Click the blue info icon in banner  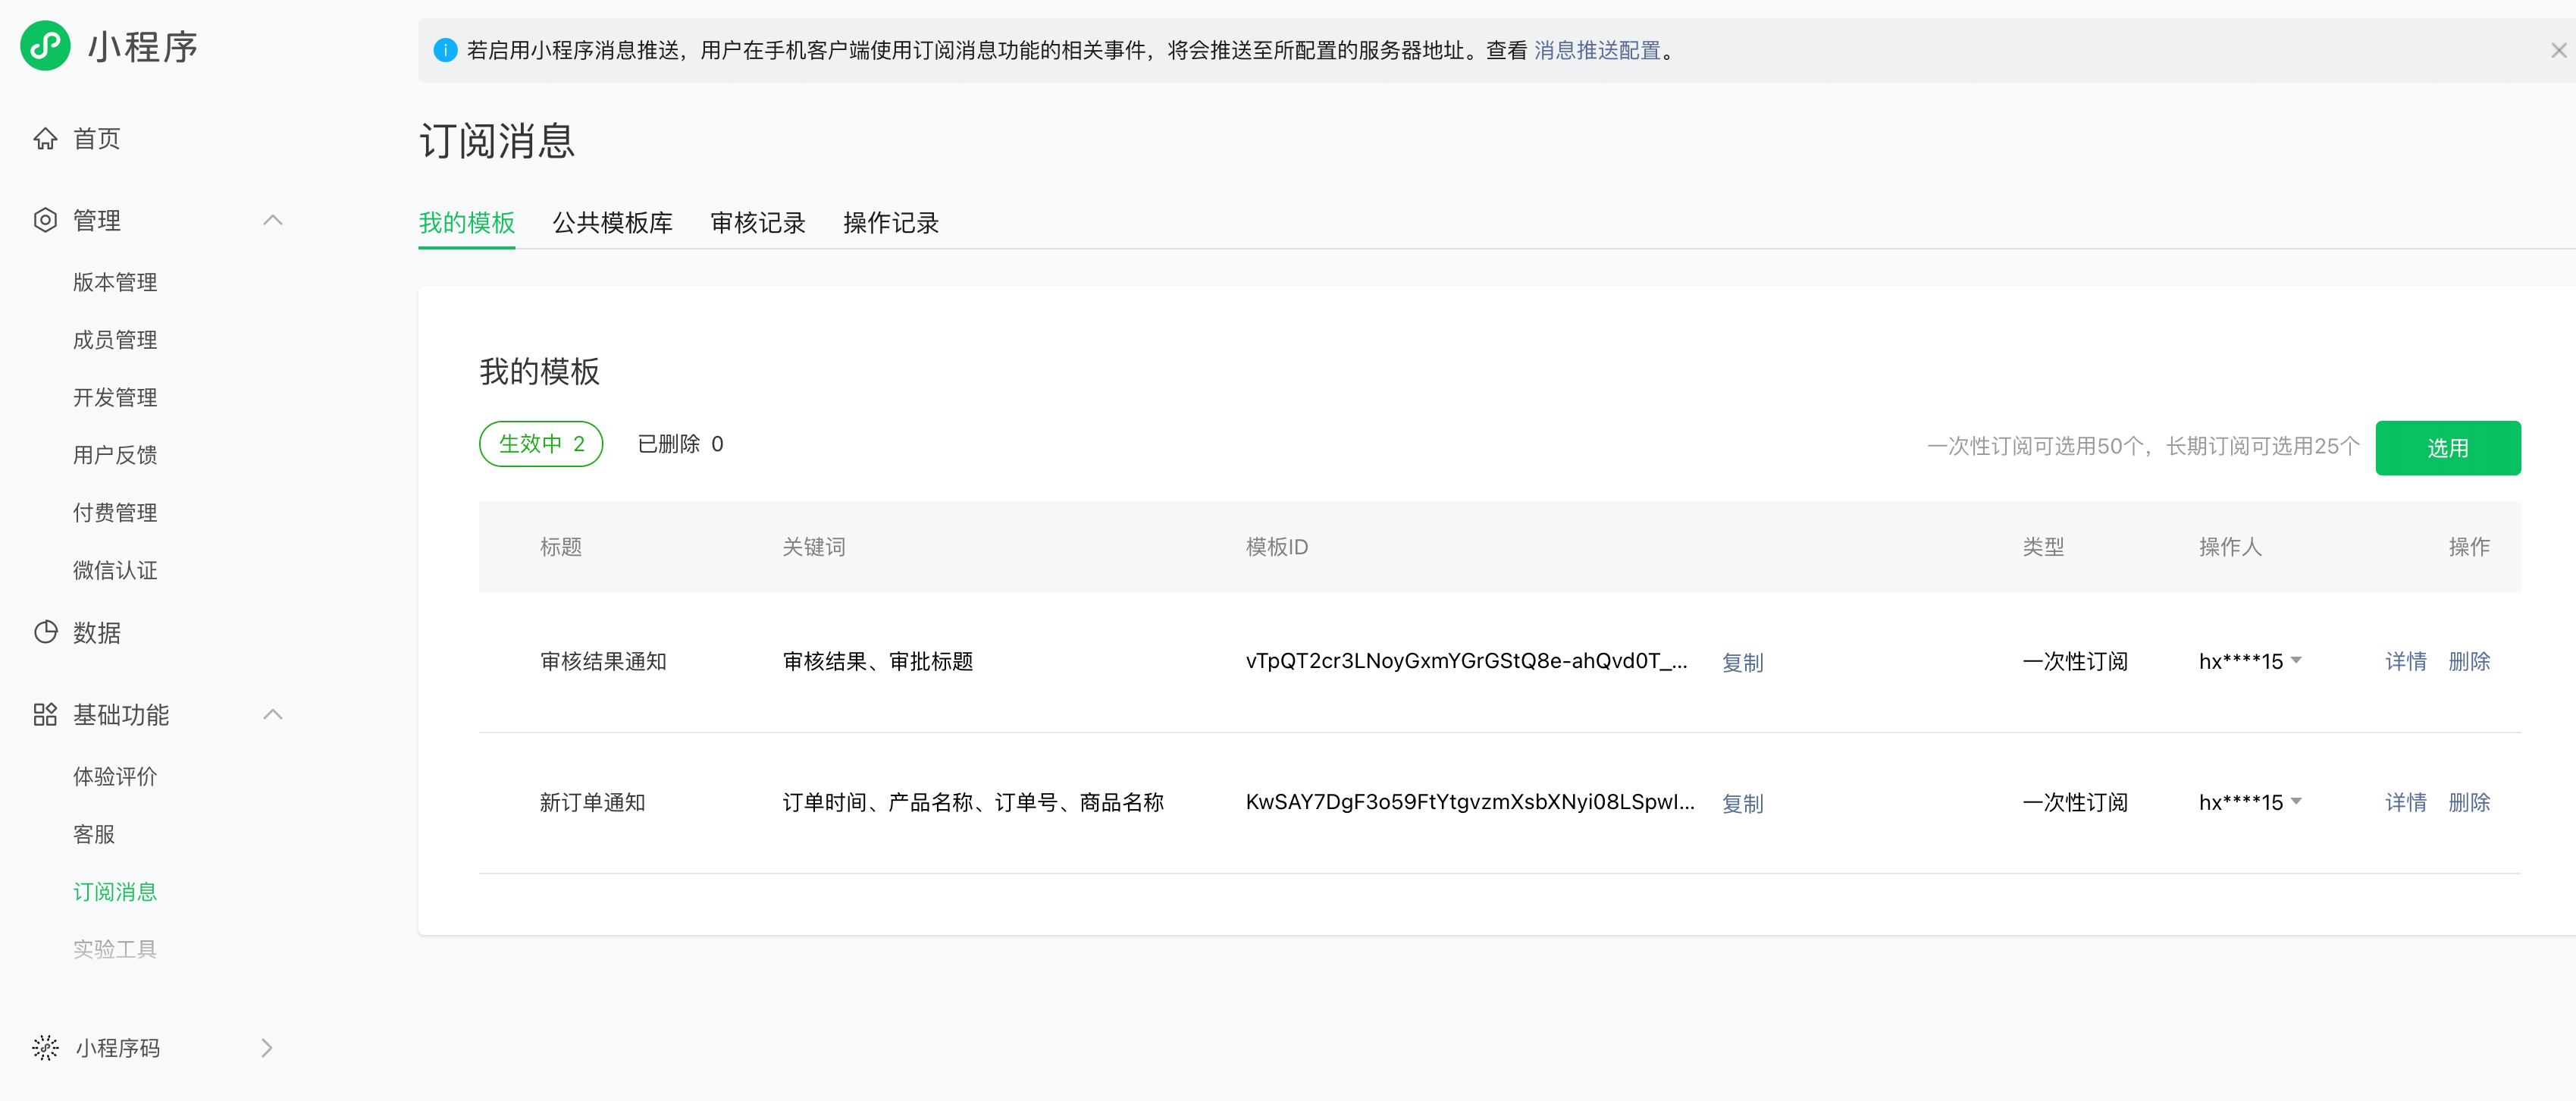coord(445,50)
